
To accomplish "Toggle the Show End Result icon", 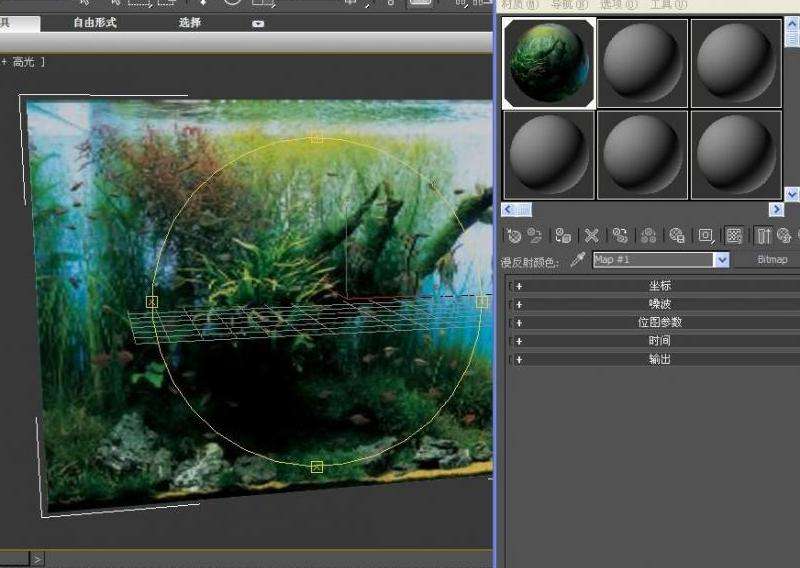I will click(x=764, y=236).
